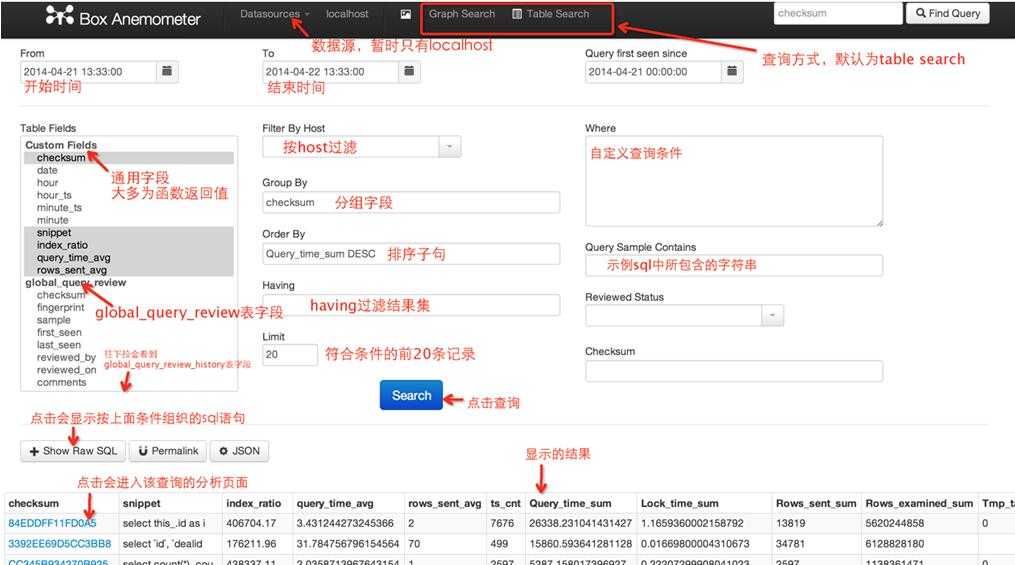The width and height of the screenshot is (1015, 565).
Task: Click the JSON button
Action: [240, 451]
